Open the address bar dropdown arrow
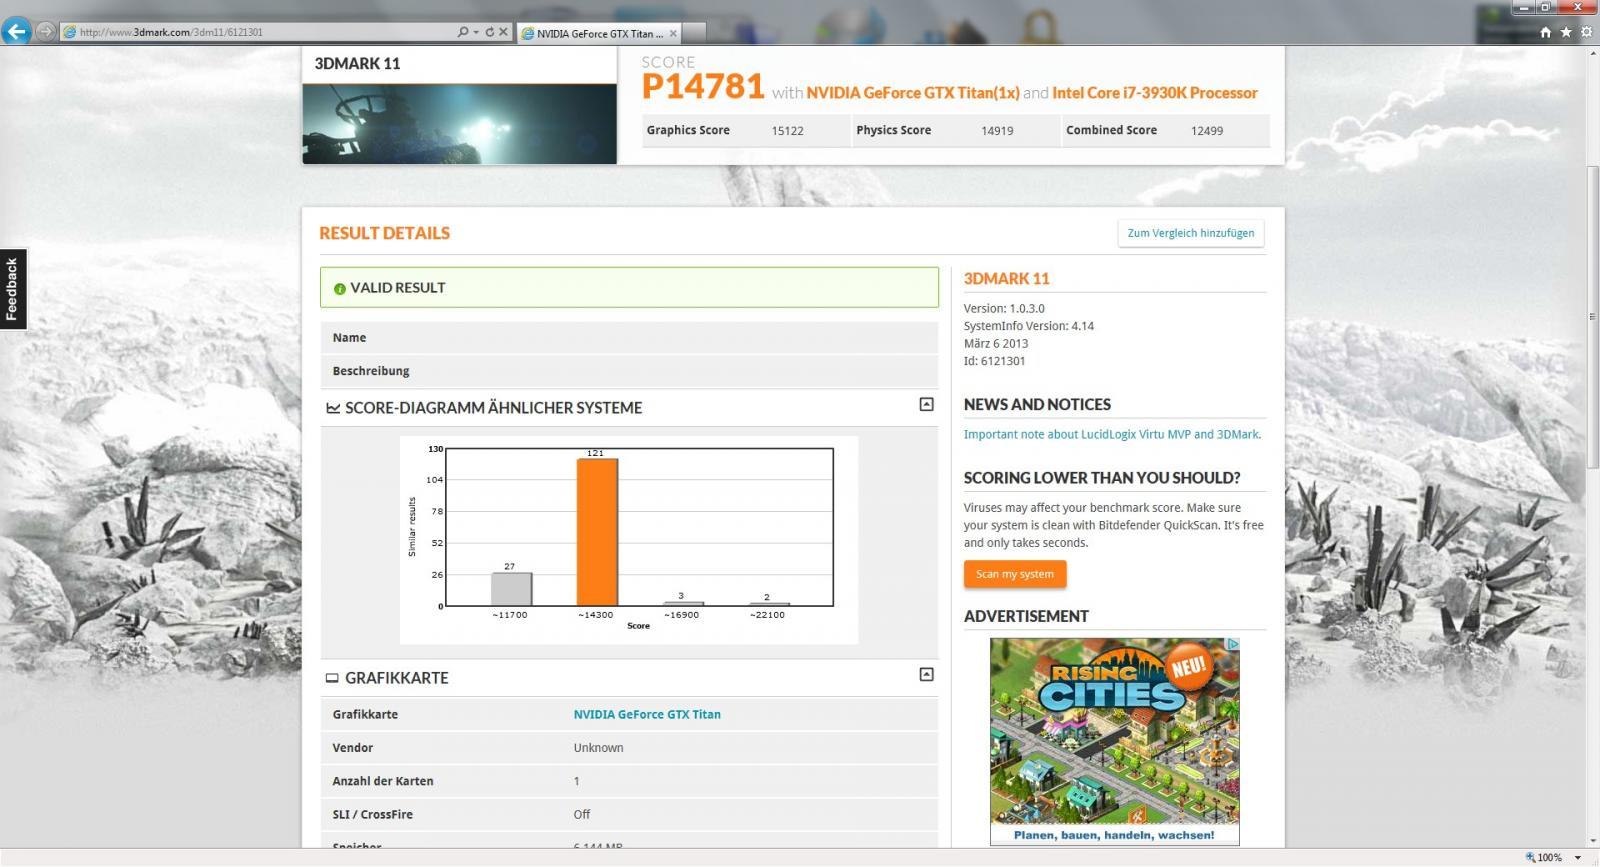This screenshot has height=867, width=1600. [x=475, y=32]
